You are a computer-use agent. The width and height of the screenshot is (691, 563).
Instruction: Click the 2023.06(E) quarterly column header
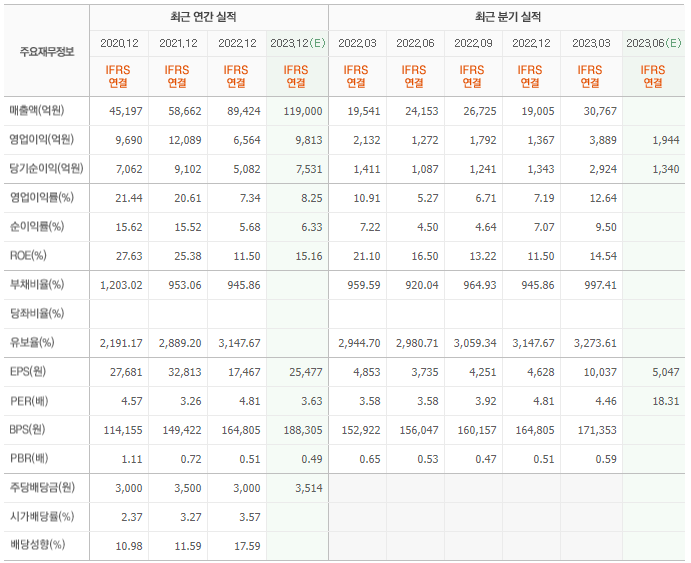tap(654, 43)
